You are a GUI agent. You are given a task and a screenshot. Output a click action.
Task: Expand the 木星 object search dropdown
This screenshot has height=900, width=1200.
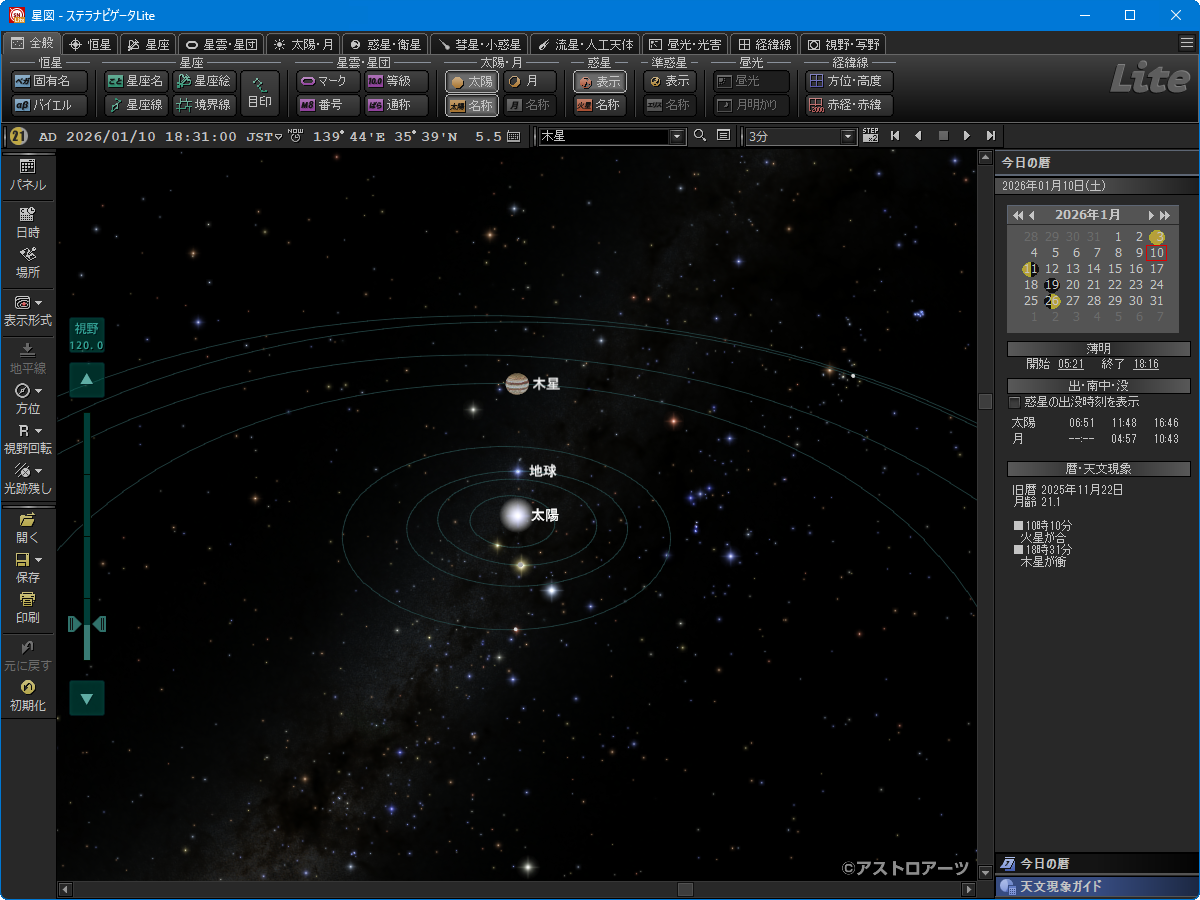click(677, 136)
